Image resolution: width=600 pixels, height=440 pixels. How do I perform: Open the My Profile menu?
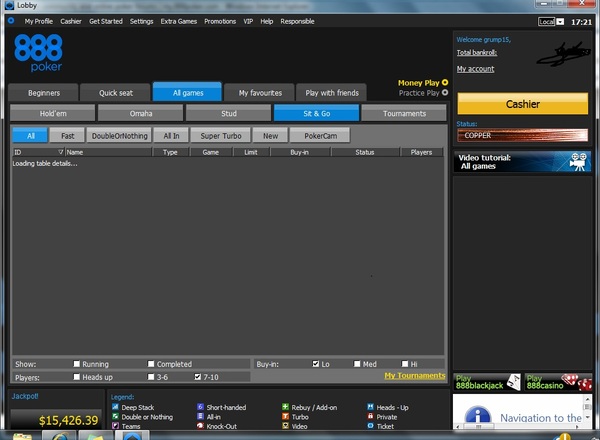point(39,21)
